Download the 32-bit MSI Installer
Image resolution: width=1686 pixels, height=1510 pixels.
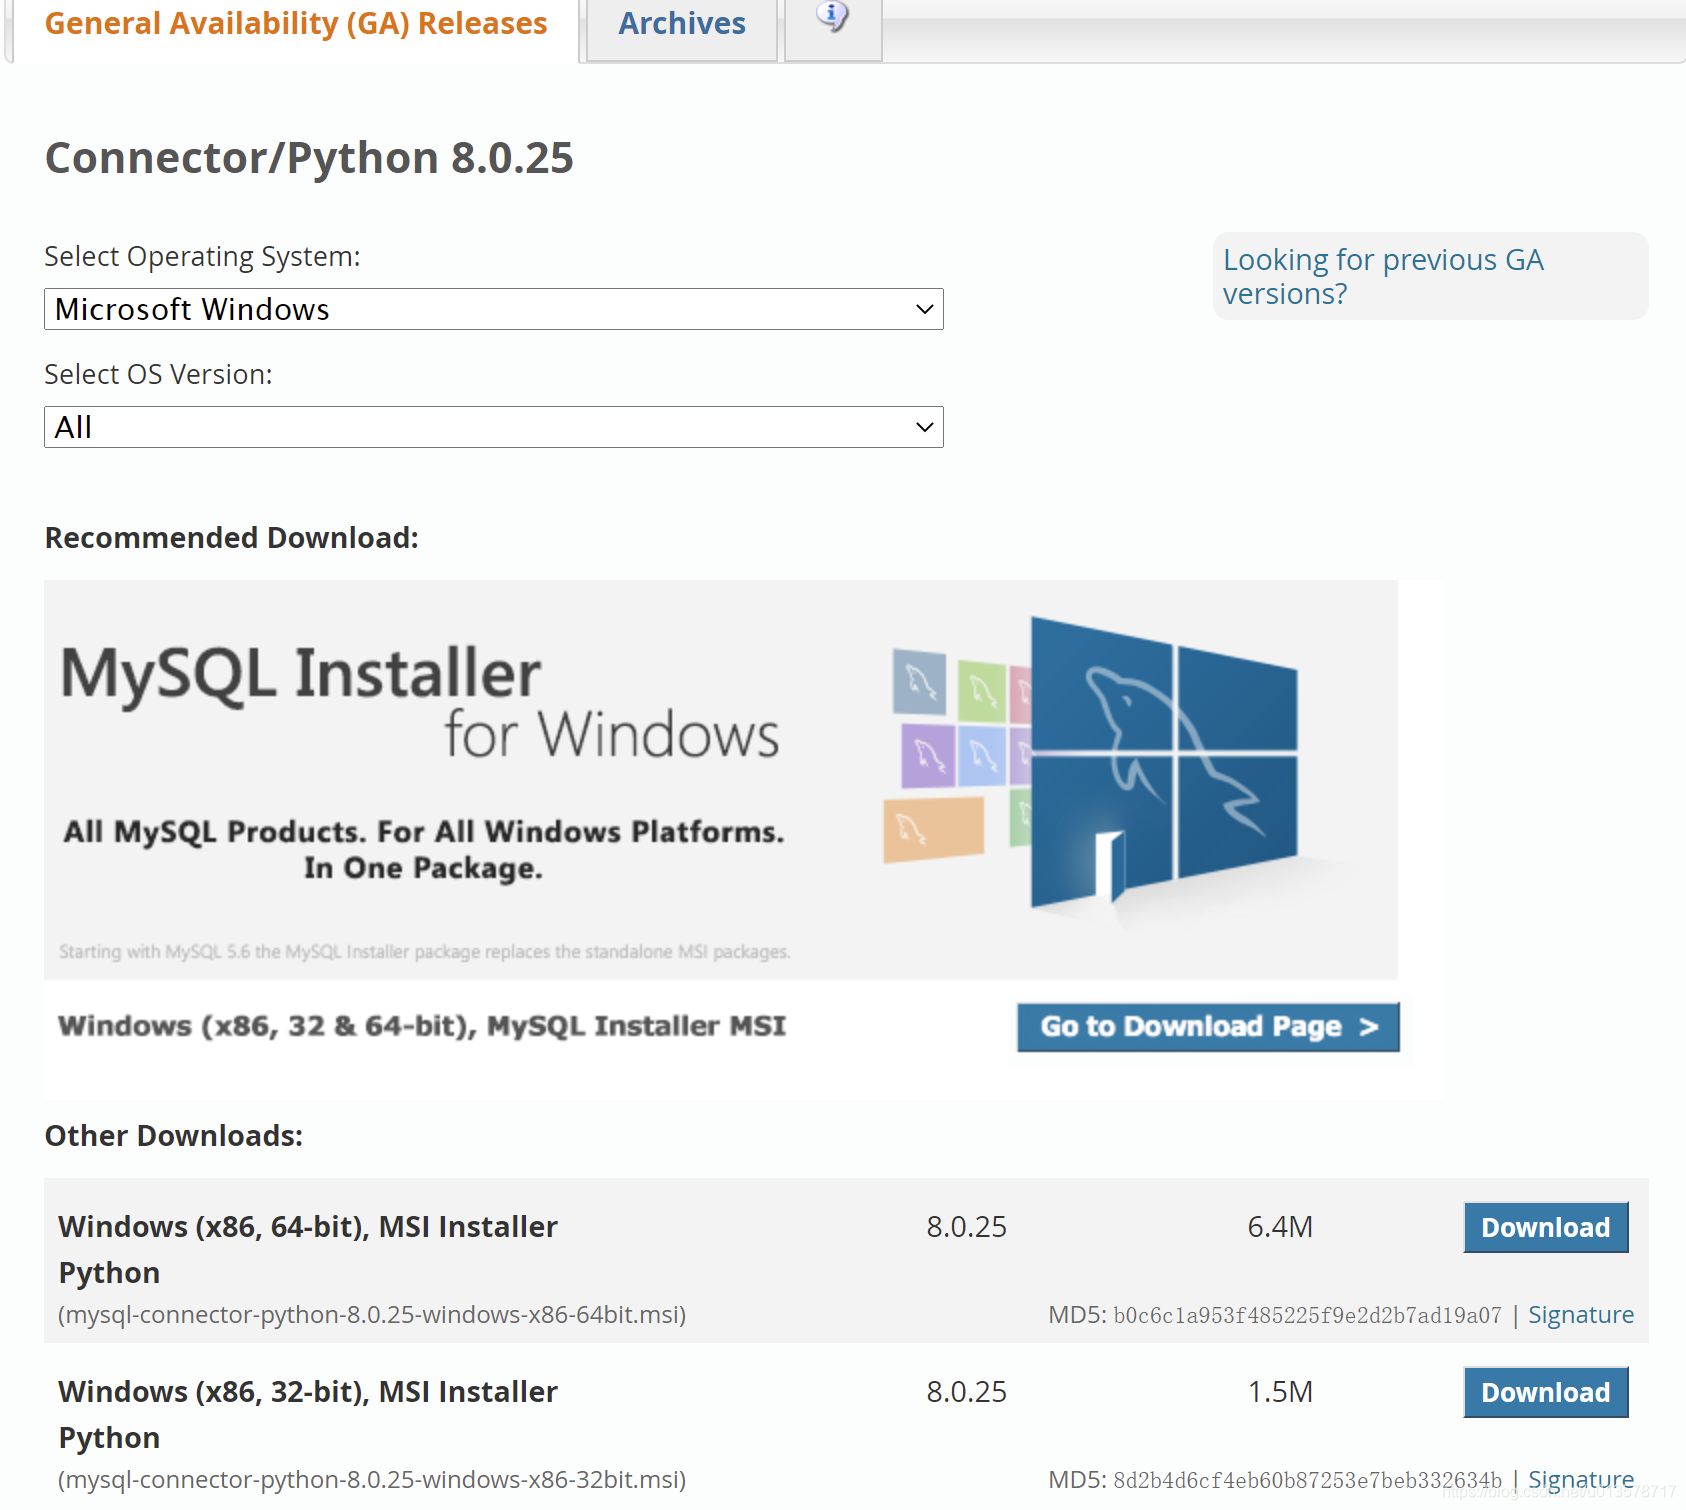tap(1546, 1392)
